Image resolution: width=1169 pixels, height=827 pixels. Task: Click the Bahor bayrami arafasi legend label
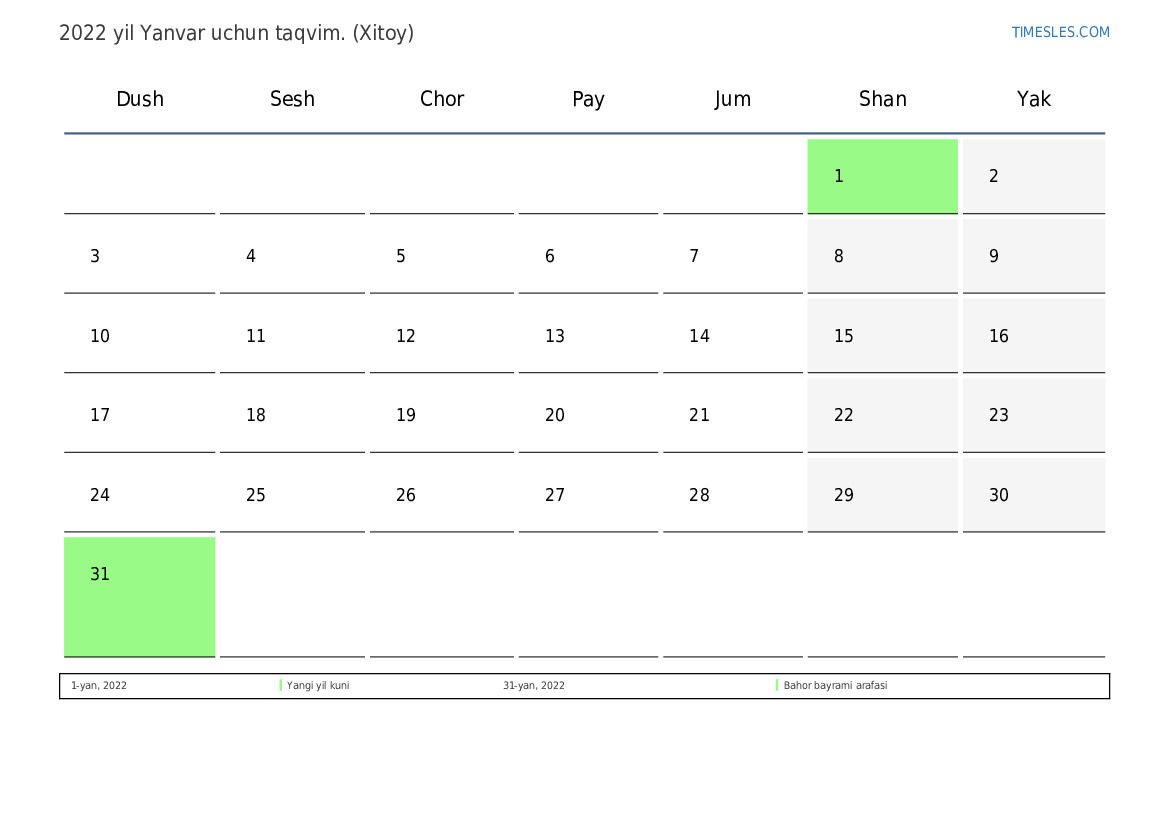tap(835, 686)
